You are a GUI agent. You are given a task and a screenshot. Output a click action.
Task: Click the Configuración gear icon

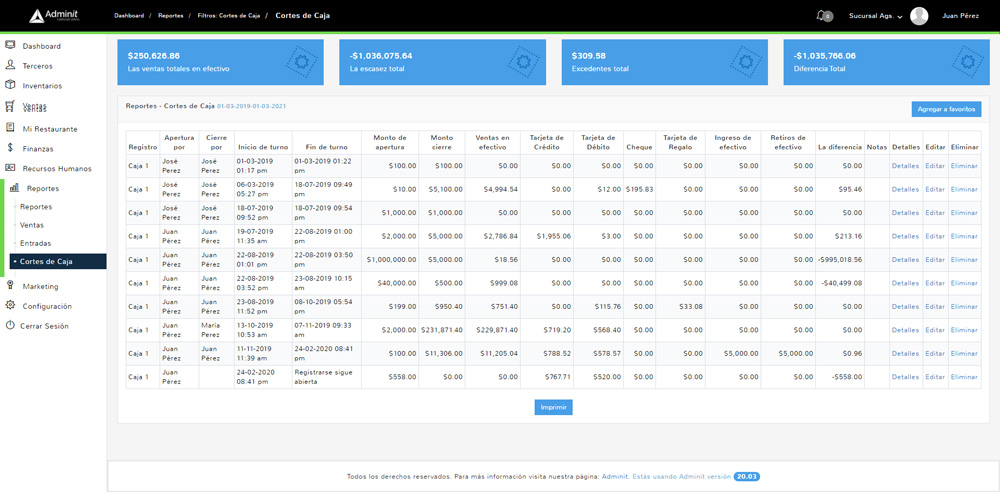click(x=10, y=306)
